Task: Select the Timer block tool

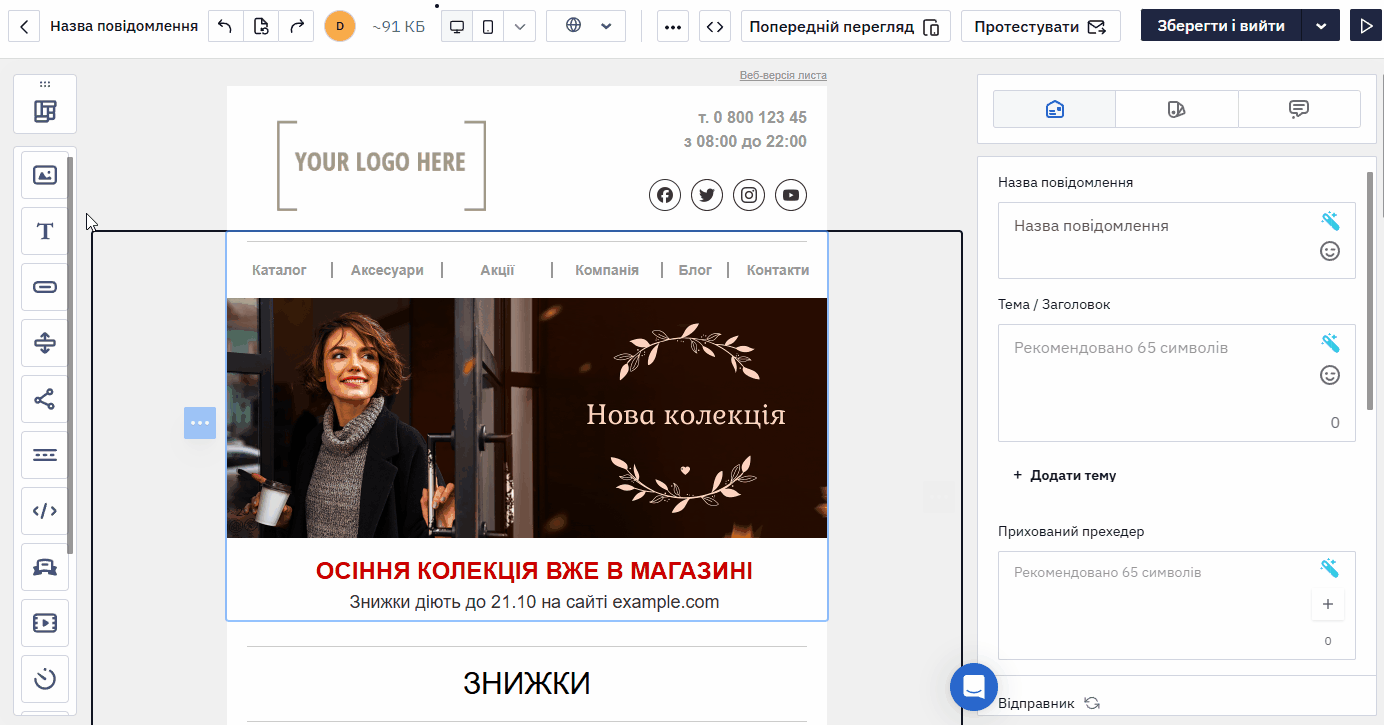Action: coord(45,679)
